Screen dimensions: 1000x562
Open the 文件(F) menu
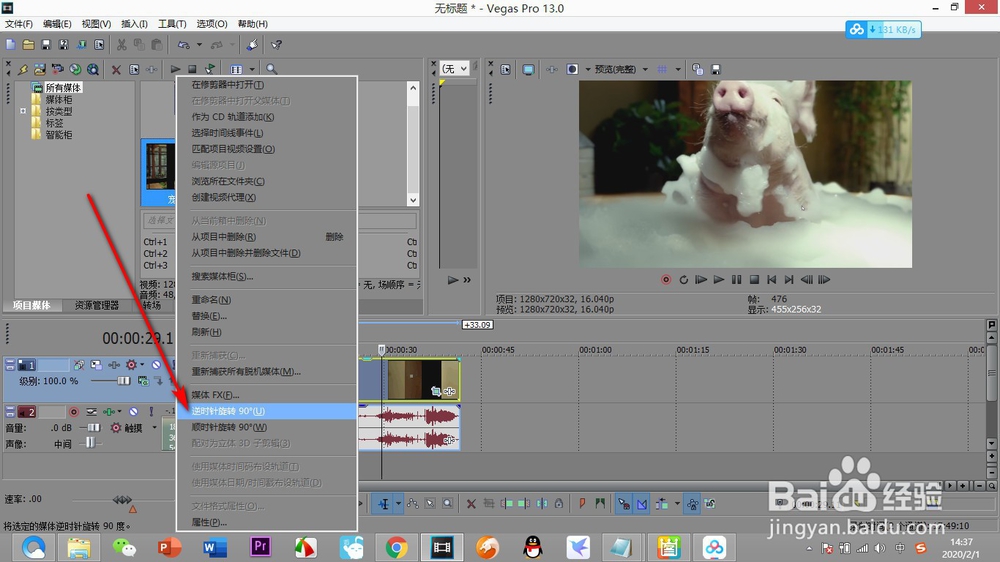click(18, 24)
